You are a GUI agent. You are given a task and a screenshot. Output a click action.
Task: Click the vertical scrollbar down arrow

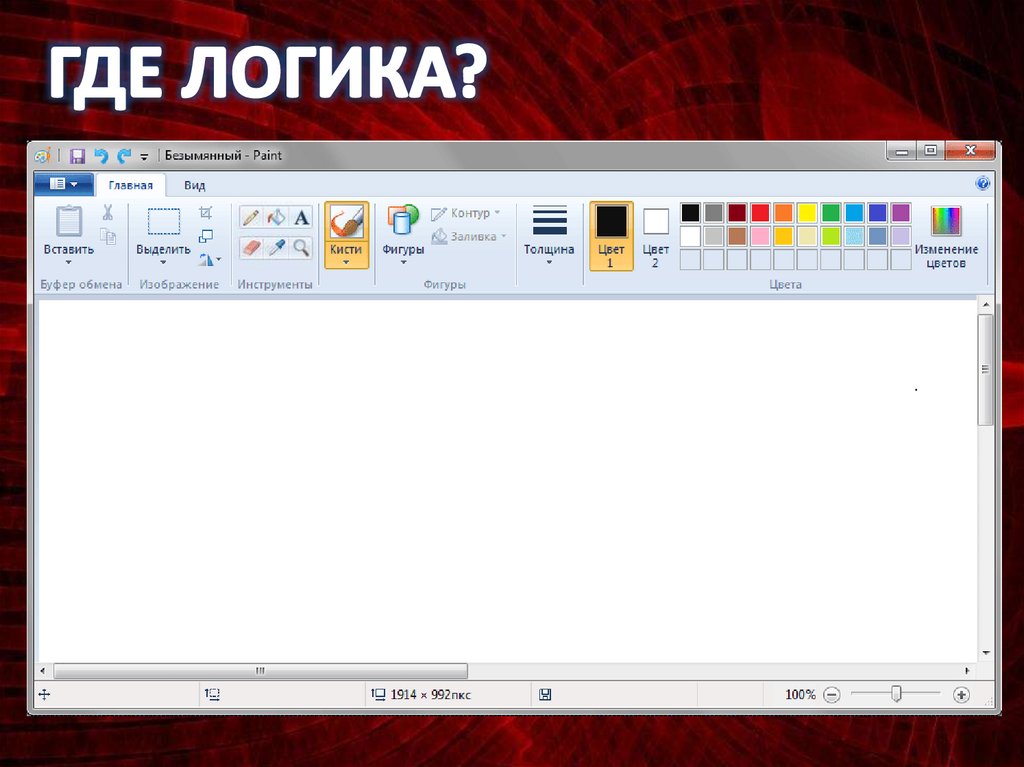click(x=986, y=653)
